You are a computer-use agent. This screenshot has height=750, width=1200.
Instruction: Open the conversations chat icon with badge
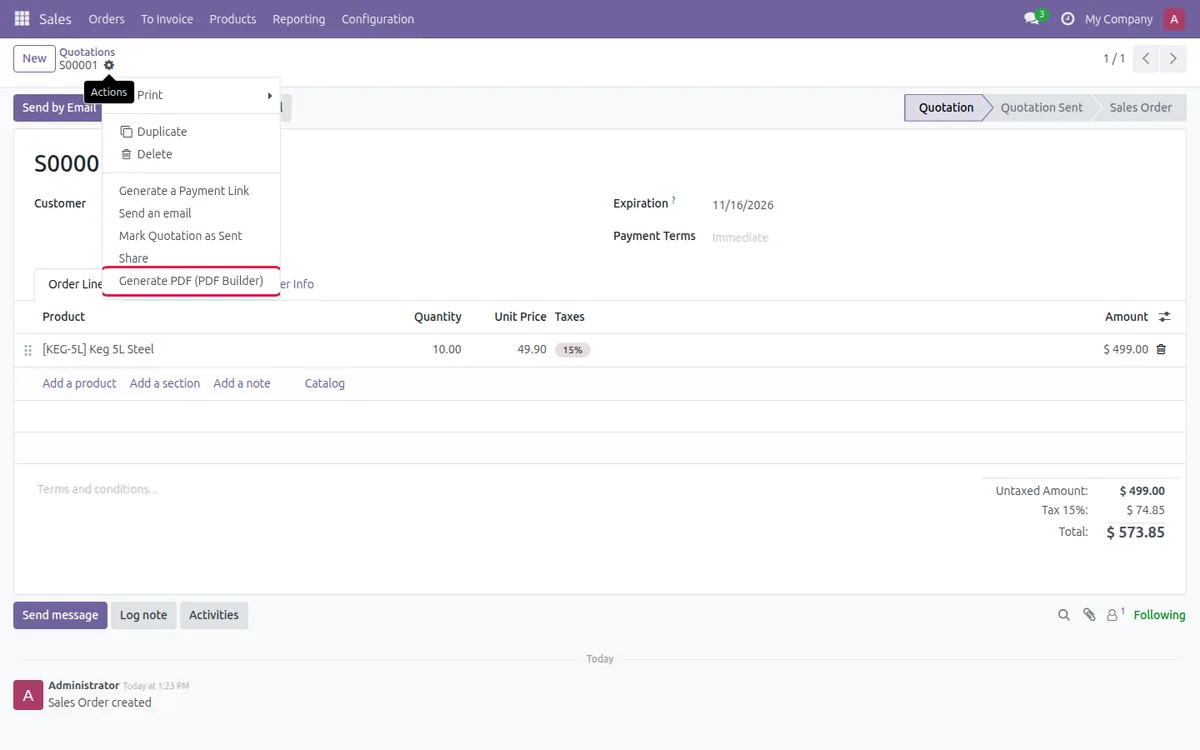pos(1033,19)
